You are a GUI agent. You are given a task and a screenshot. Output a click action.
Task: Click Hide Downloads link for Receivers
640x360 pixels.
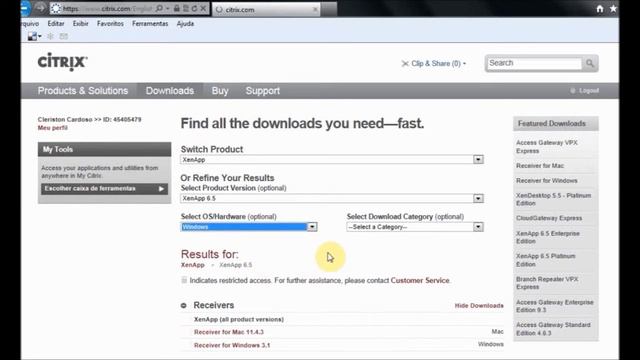(479, 306)
